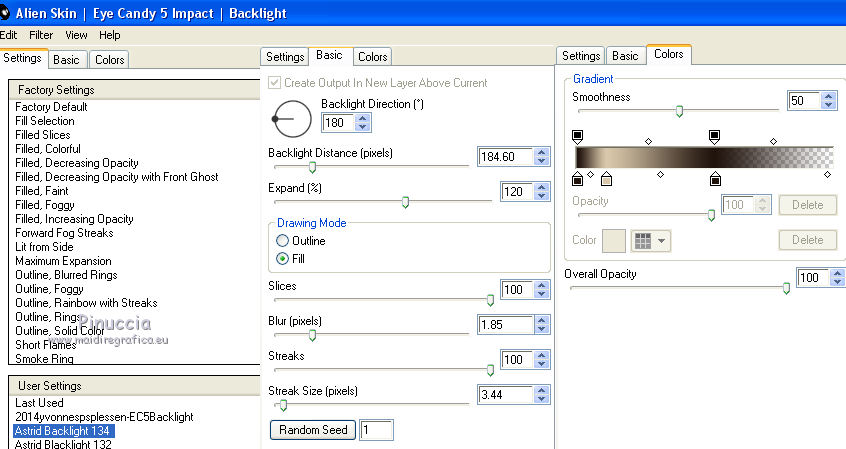The width and height of the screenshot is (846, 449).
Task: Select Outline, Rainbow with Streaks preset
Action: pos(86,303)
